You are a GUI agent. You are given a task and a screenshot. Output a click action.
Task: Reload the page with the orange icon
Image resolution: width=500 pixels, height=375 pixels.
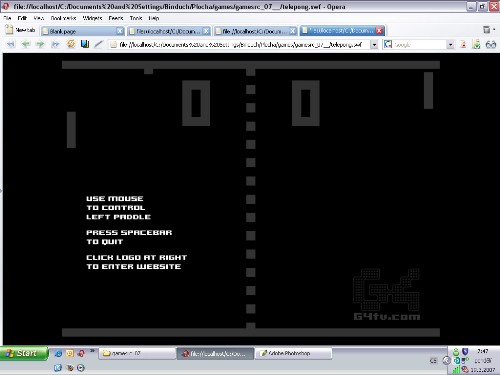pos(71,44)
